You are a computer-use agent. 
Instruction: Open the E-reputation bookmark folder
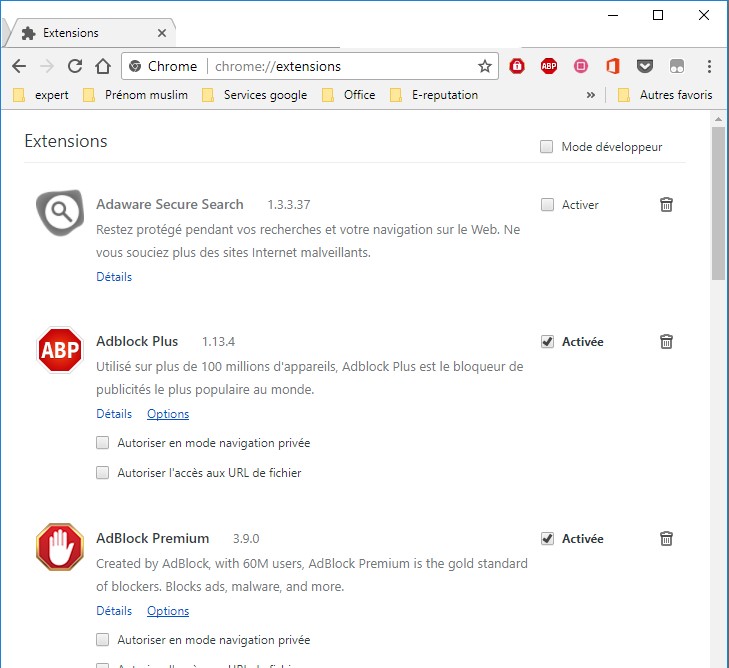(x=434, y=95)
